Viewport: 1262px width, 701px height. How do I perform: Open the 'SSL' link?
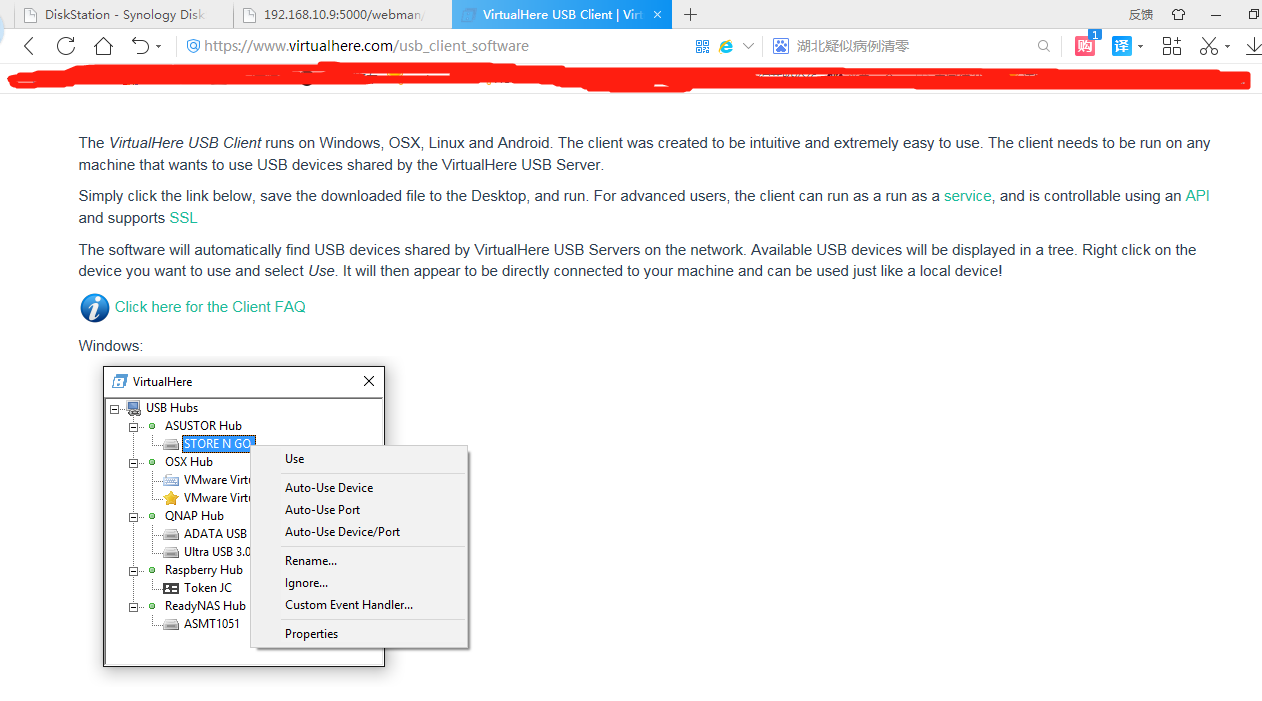pos(183,218)
